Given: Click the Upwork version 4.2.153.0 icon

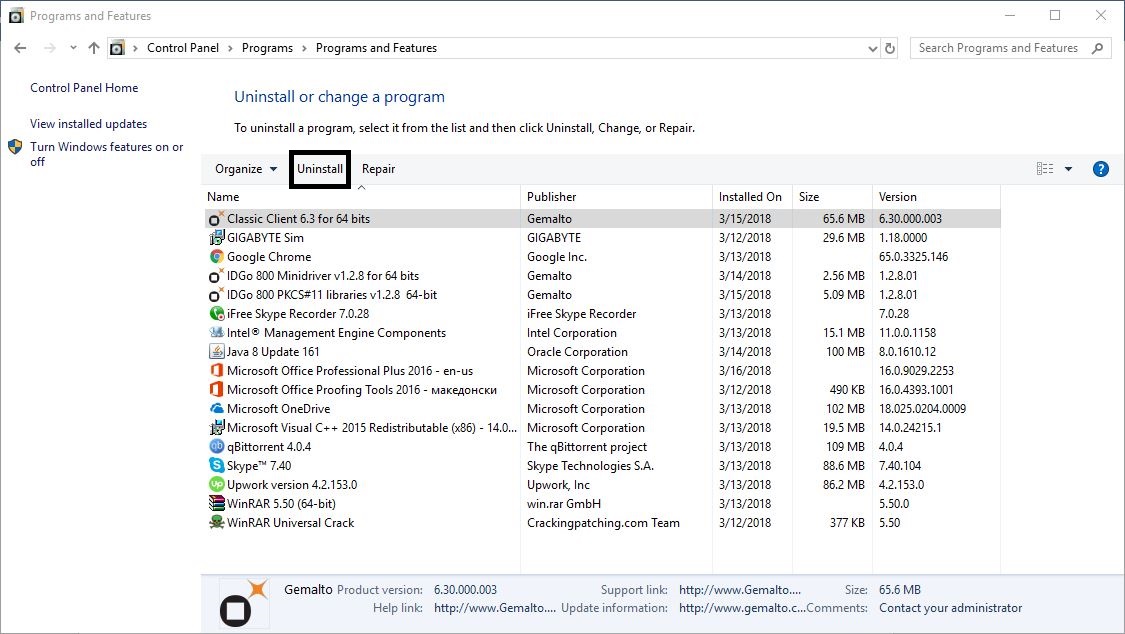Looking at the screenshot, I should click(x=216, y=484).
